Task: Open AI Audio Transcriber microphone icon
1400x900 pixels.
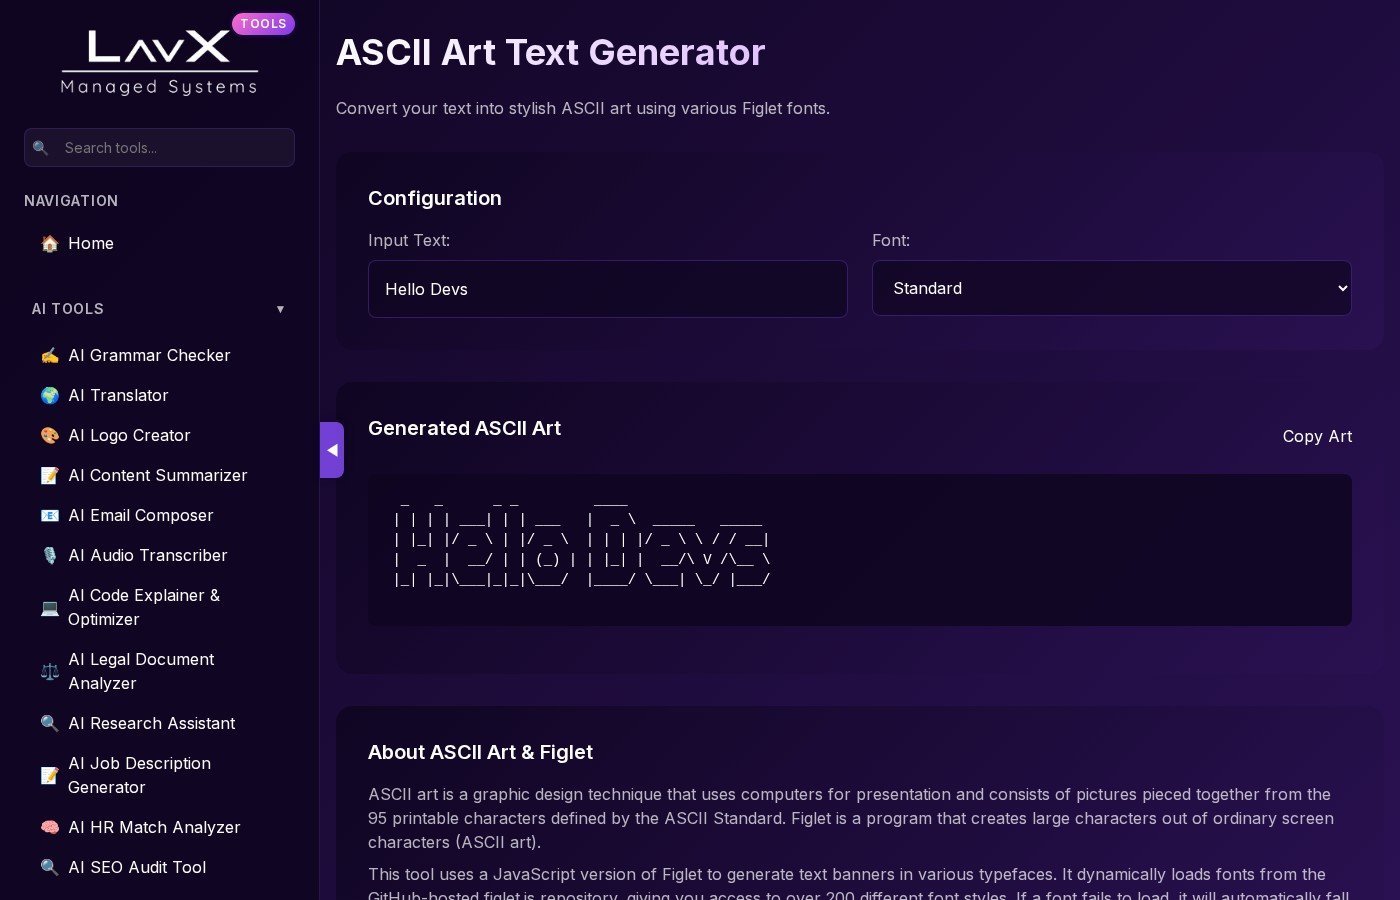Action: pos(50,555)
